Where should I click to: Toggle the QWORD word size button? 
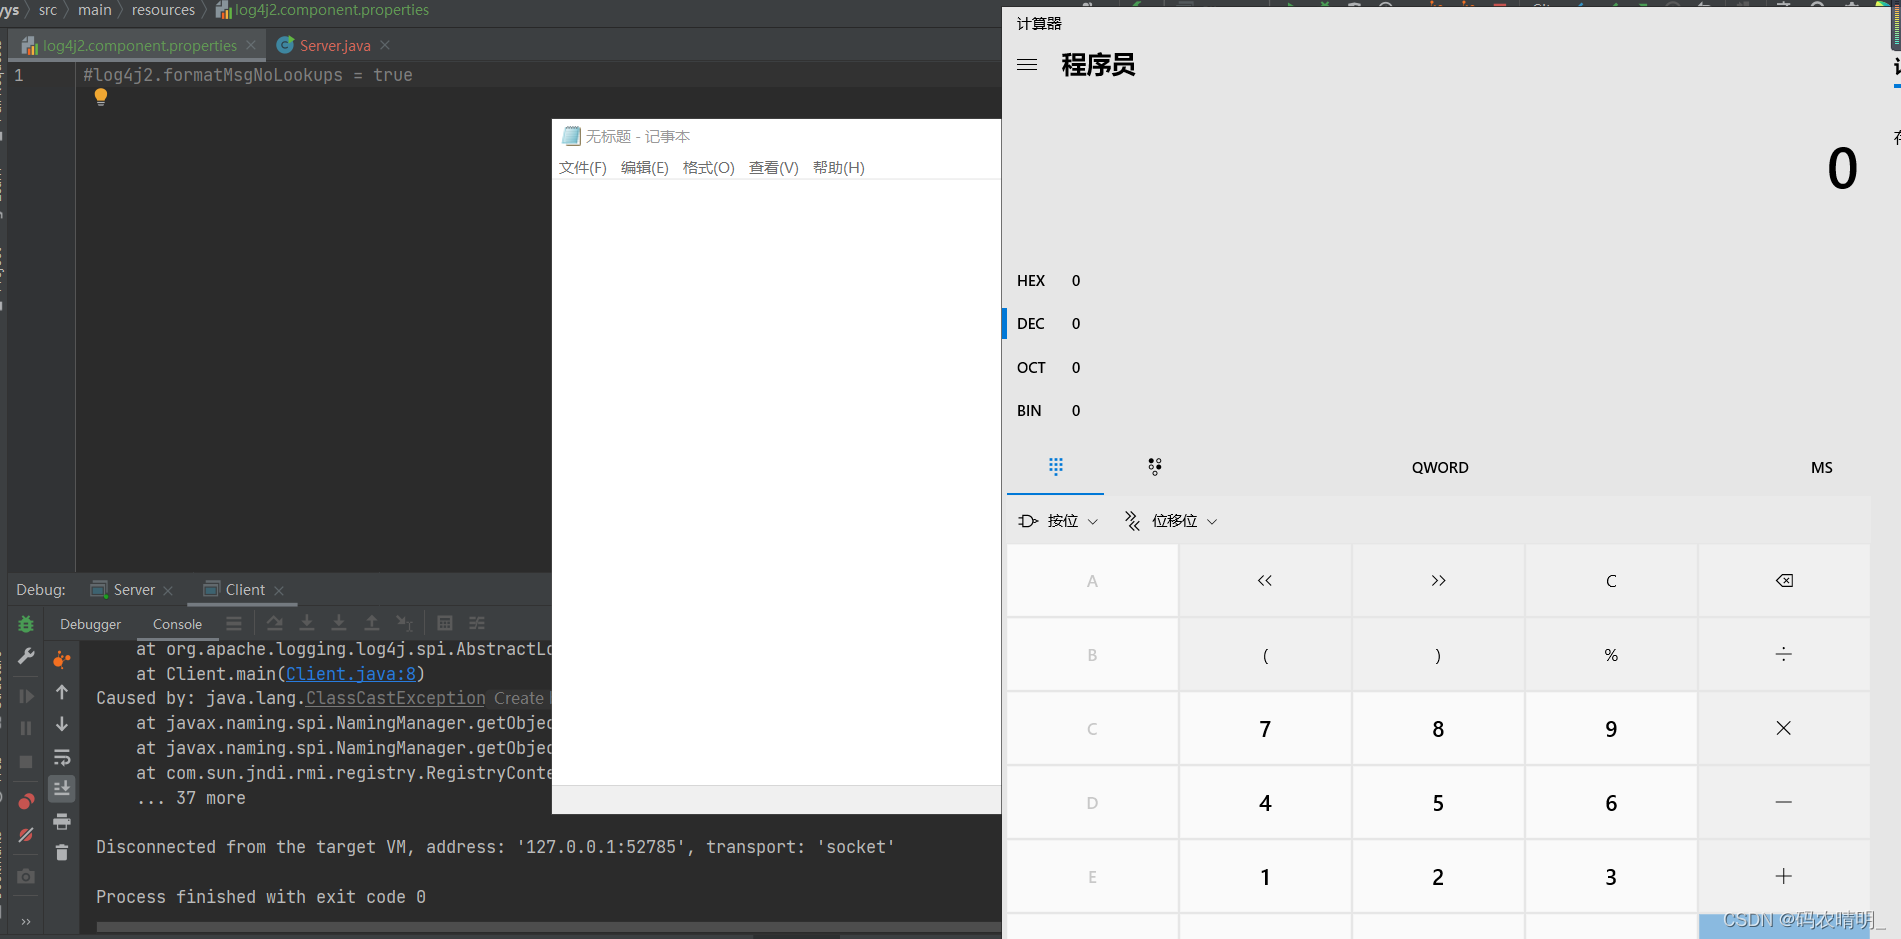(1440, 468)
